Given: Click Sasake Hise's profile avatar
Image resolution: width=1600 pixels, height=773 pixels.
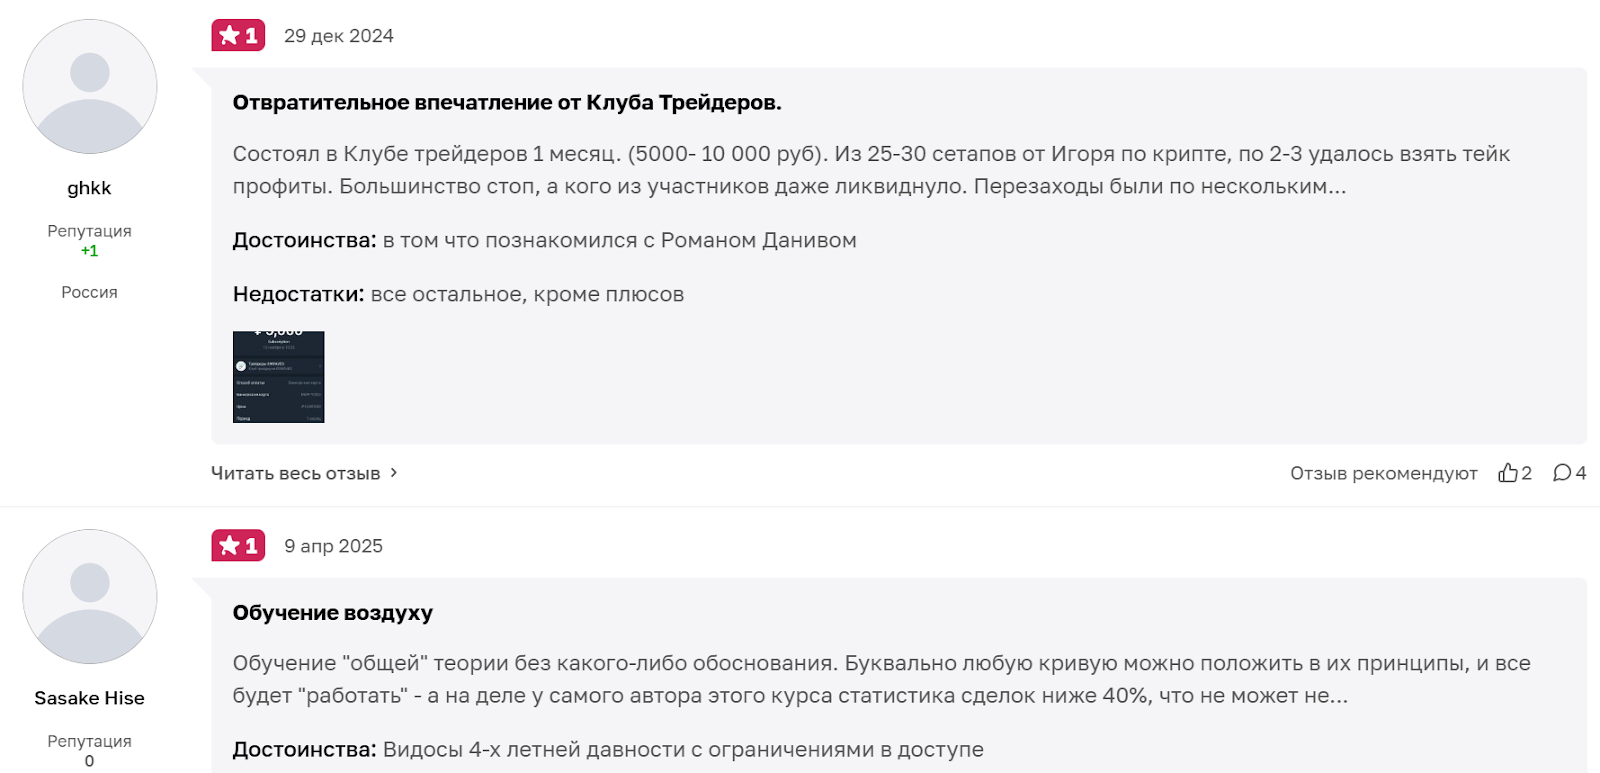Looking at the screenshot, I should point(90,597).
